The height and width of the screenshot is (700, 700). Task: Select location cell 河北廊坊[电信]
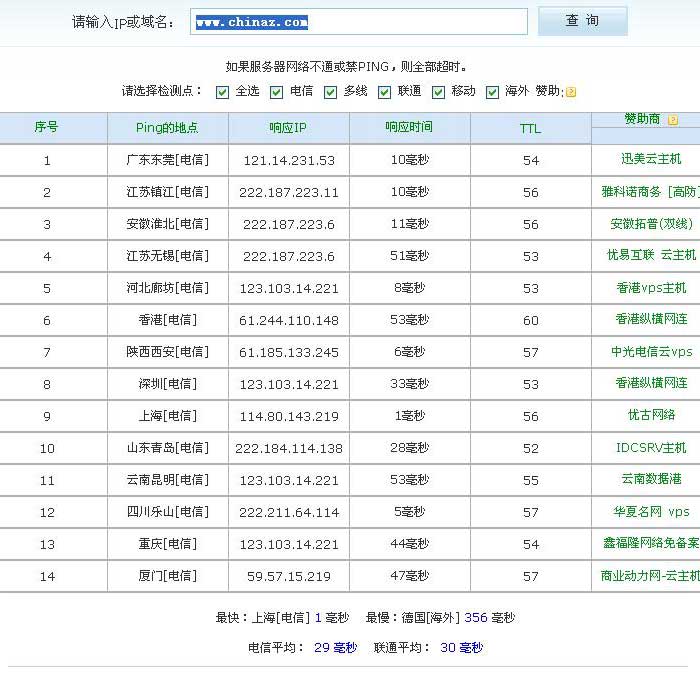pos(167,288)
